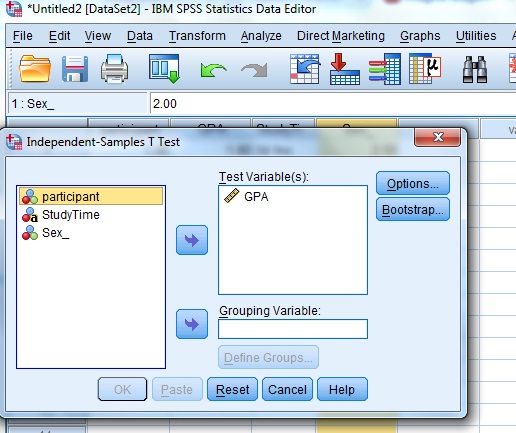Open the Analyze menu

click(x=261, y=36)
